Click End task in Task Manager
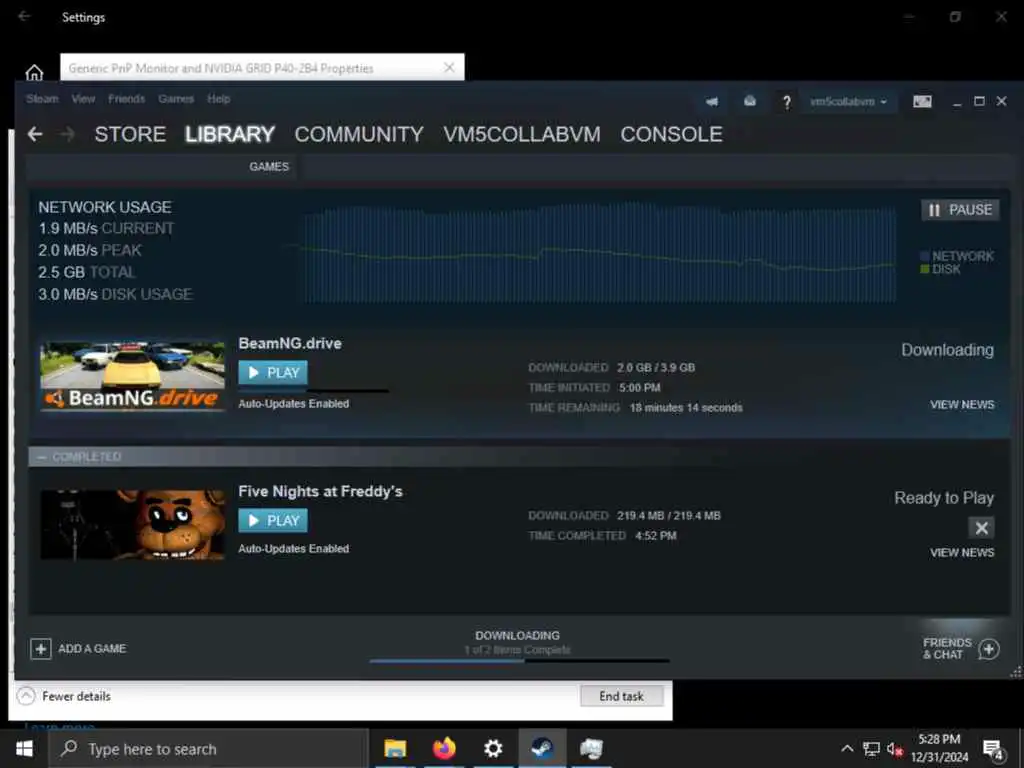 coord(622,696)
